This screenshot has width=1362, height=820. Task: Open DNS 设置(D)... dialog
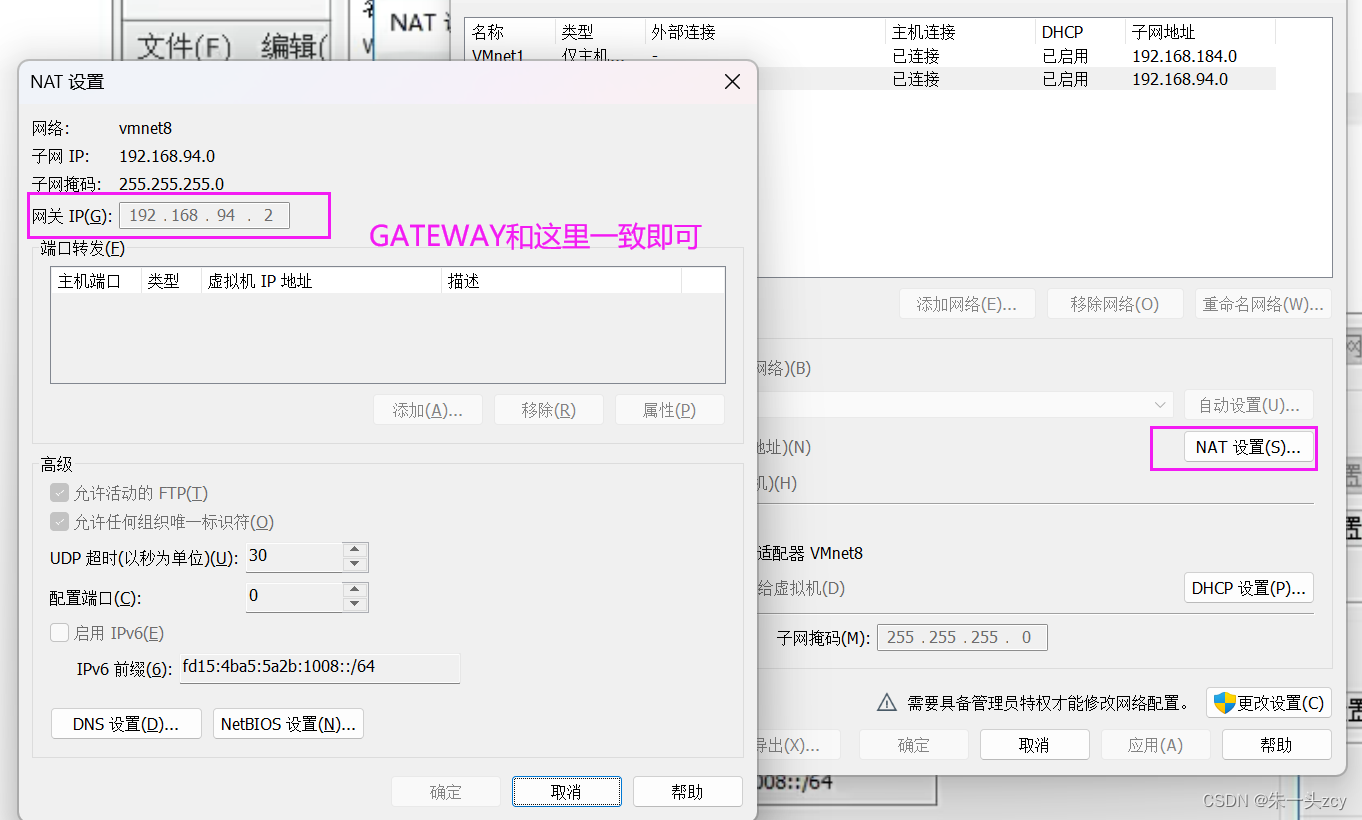click(x=126, y=724)
